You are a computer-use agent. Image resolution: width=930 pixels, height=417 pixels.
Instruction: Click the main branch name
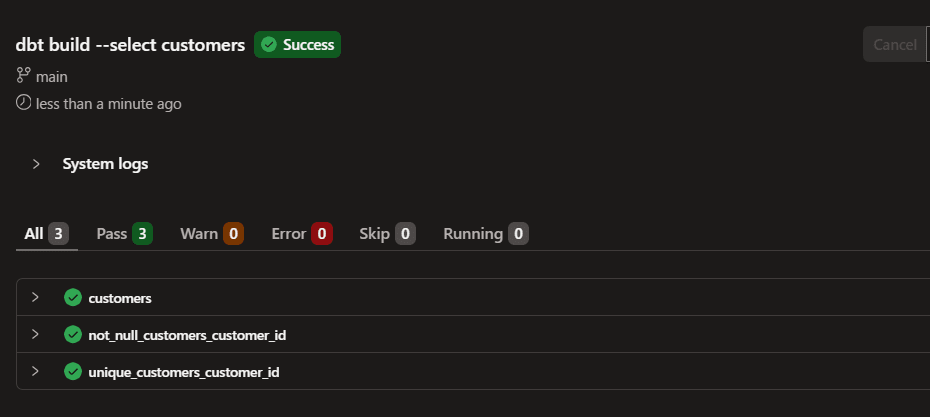point(52,77)
